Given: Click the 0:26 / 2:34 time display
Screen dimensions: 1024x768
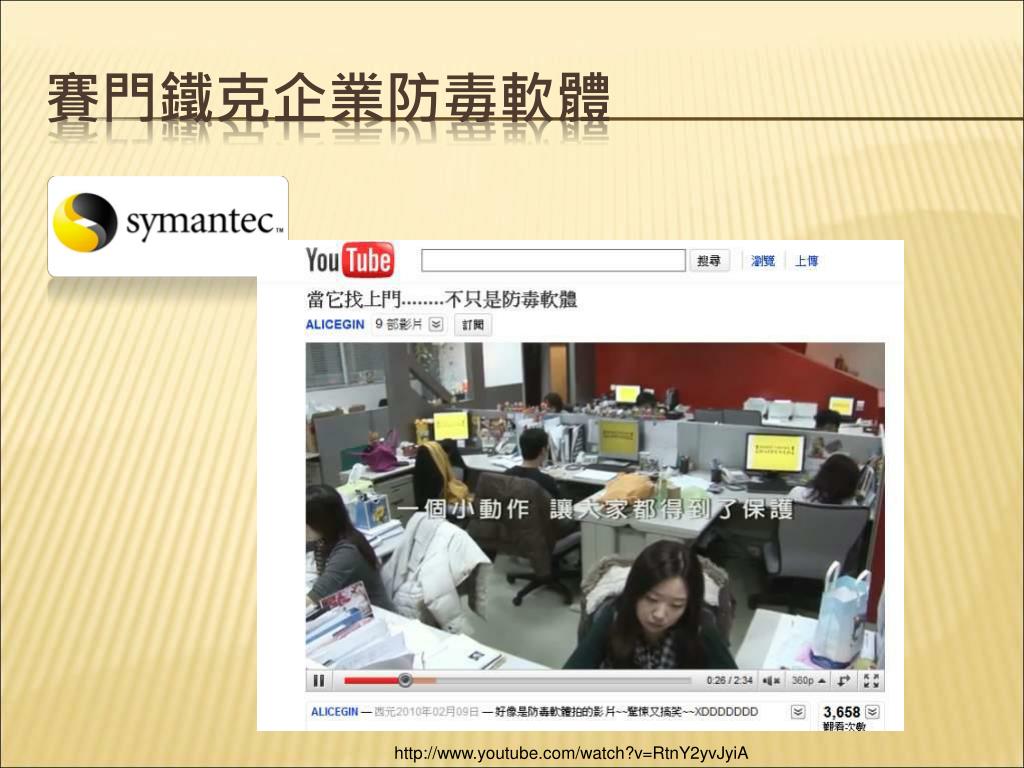Looking at the screenshot, I should [729, 680].
